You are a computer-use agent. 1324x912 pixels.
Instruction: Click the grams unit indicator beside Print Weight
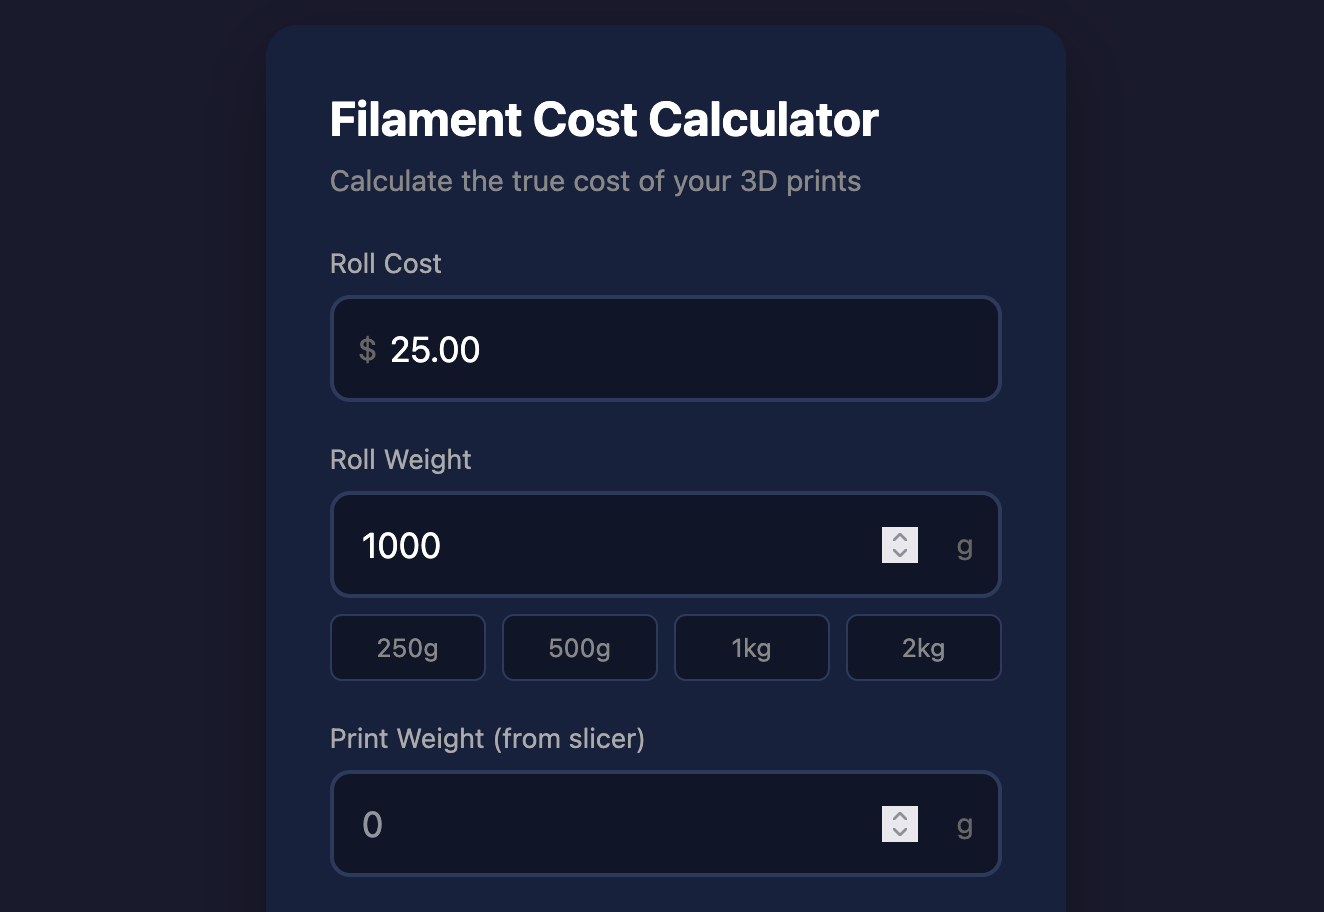click(x=963, y=825)
